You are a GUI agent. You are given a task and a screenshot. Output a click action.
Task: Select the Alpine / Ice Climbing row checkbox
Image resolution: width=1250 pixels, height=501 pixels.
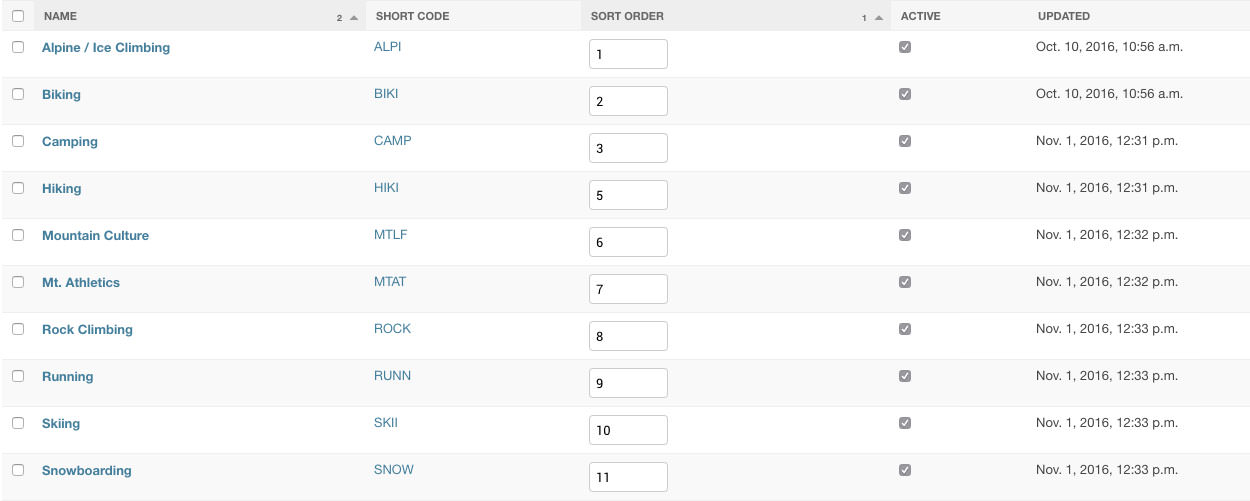[x=18, y=47]
